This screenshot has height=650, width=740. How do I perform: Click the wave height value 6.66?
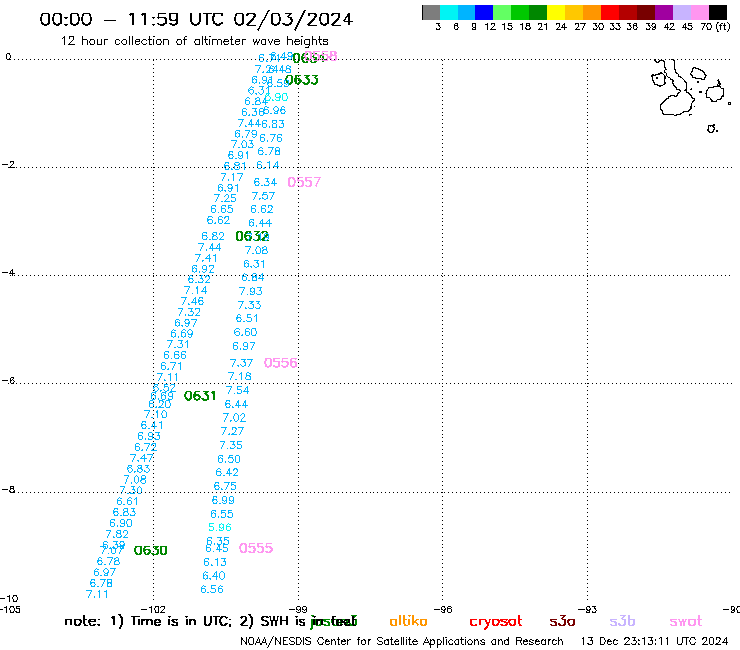(175, 355)
